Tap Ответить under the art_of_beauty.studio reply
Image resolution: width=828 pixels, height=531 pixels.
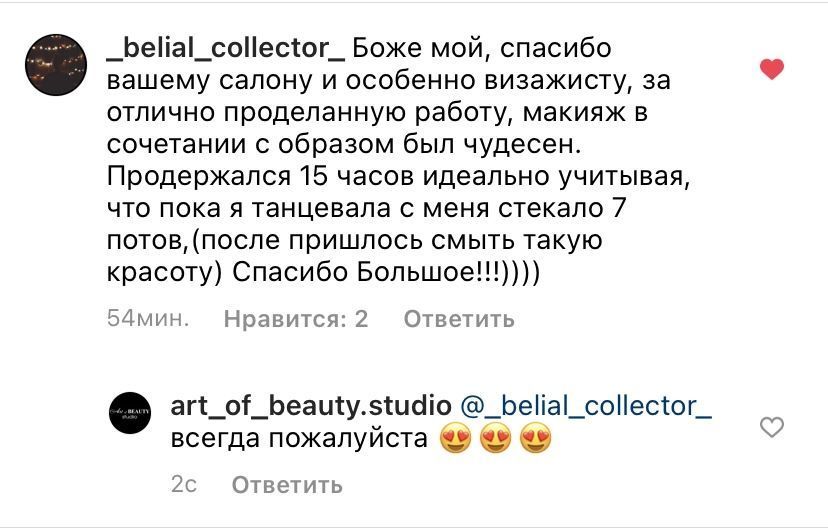click(x=287, y=485)
